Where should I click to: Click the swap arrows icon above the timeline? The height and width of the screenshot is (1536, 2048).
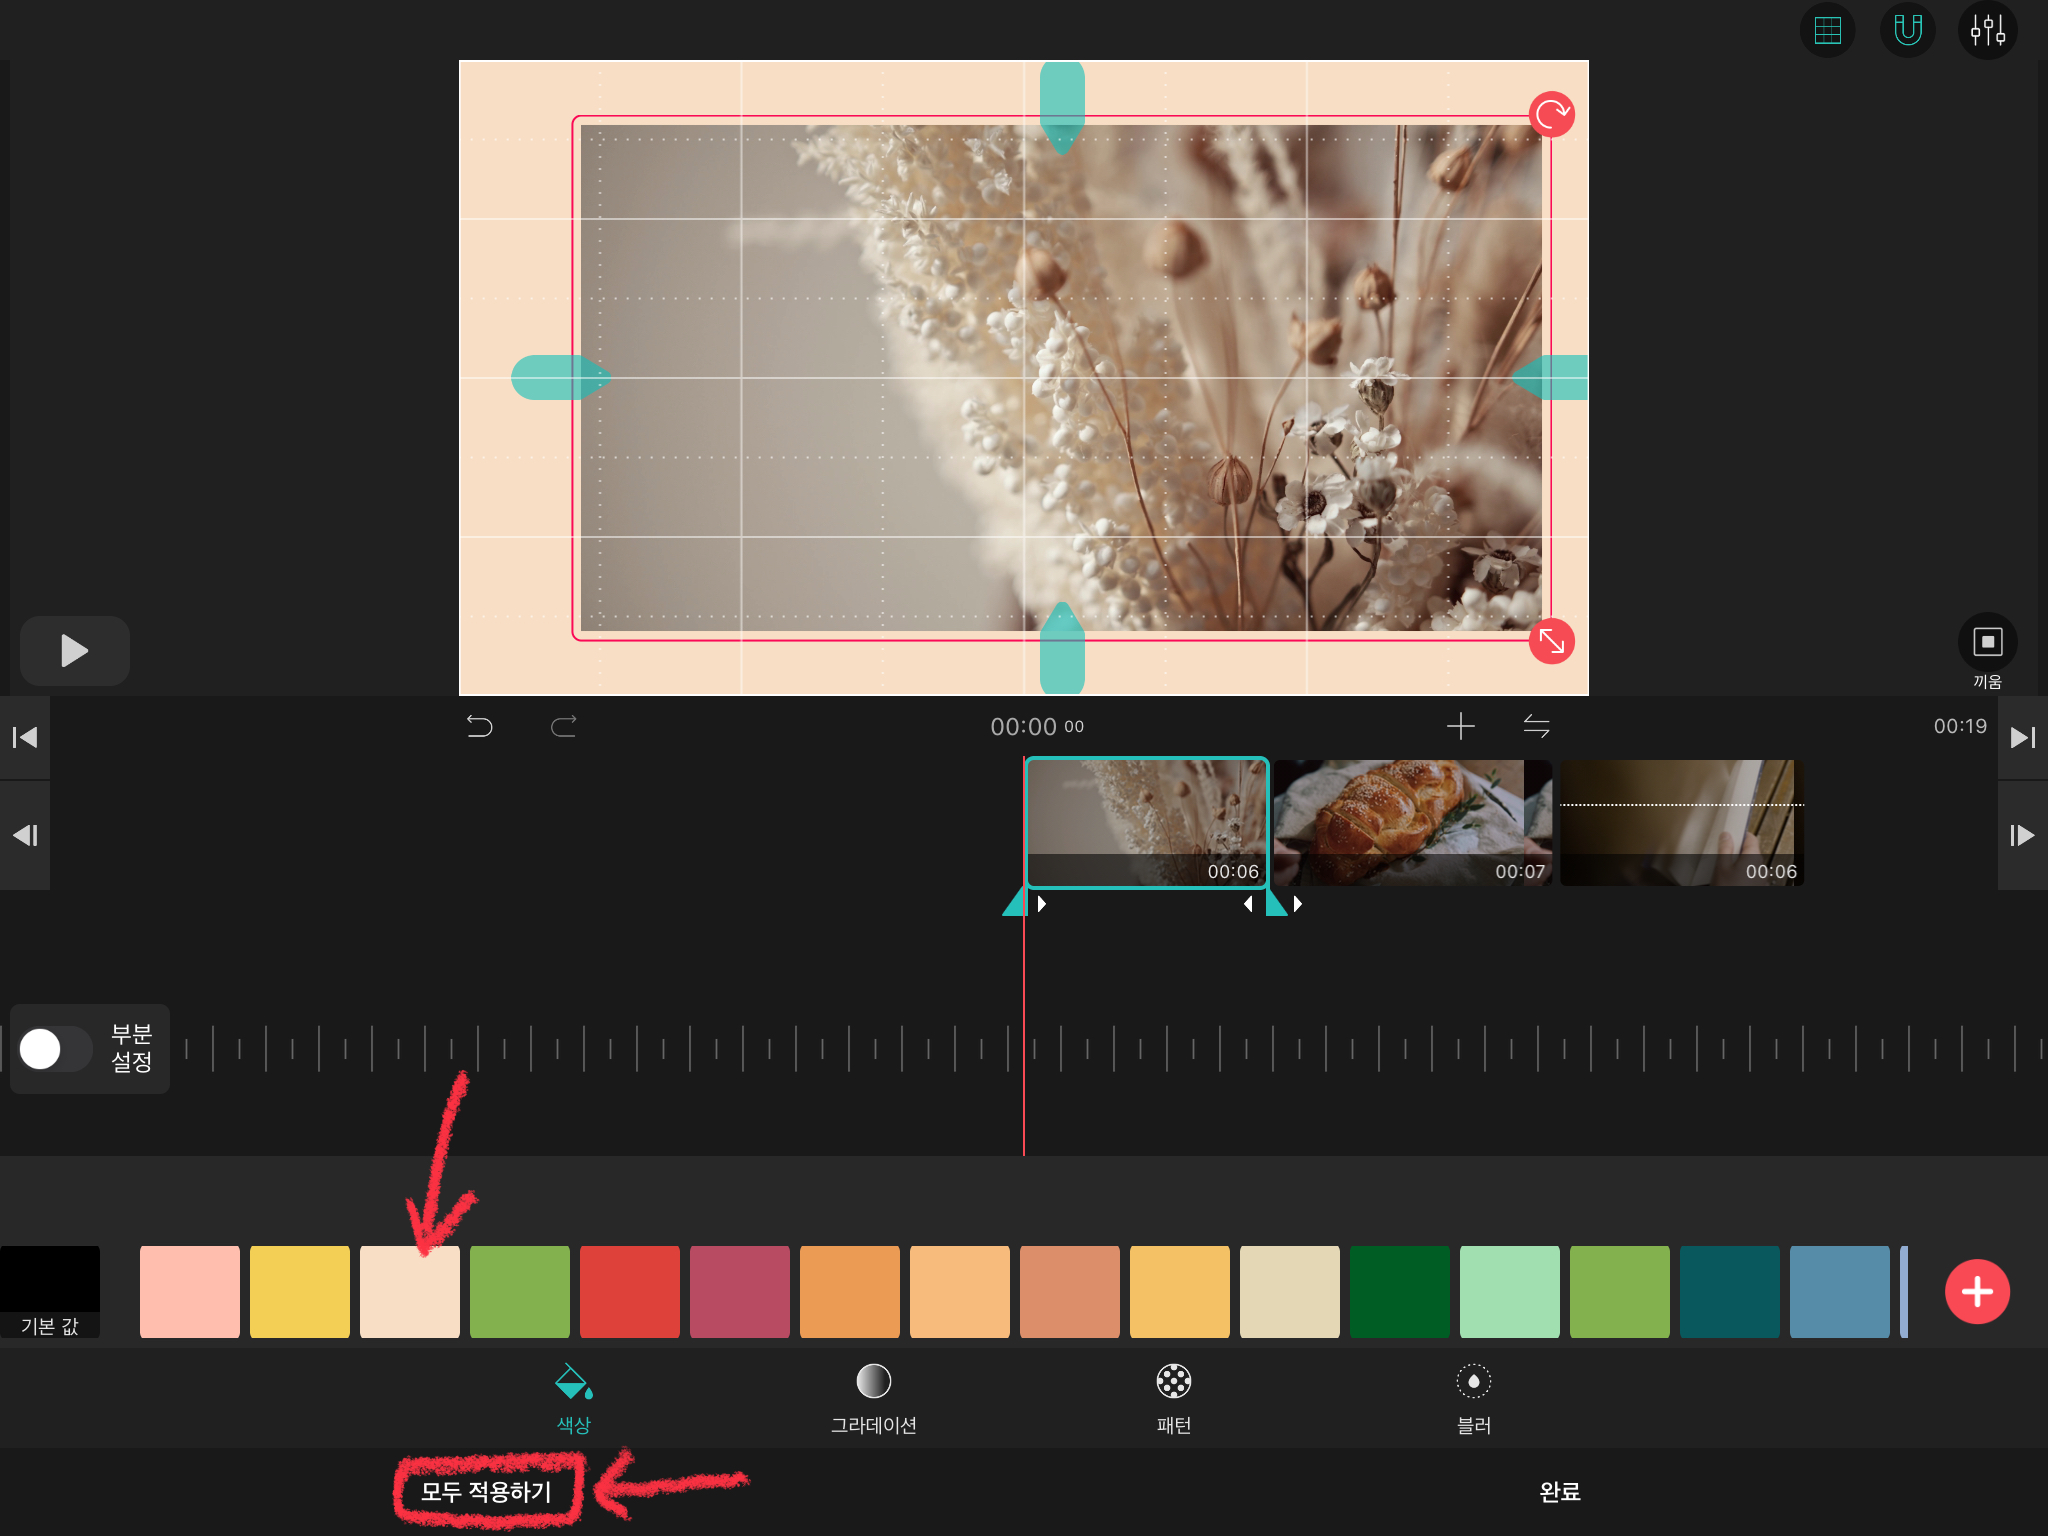(x=1536, y=726)
